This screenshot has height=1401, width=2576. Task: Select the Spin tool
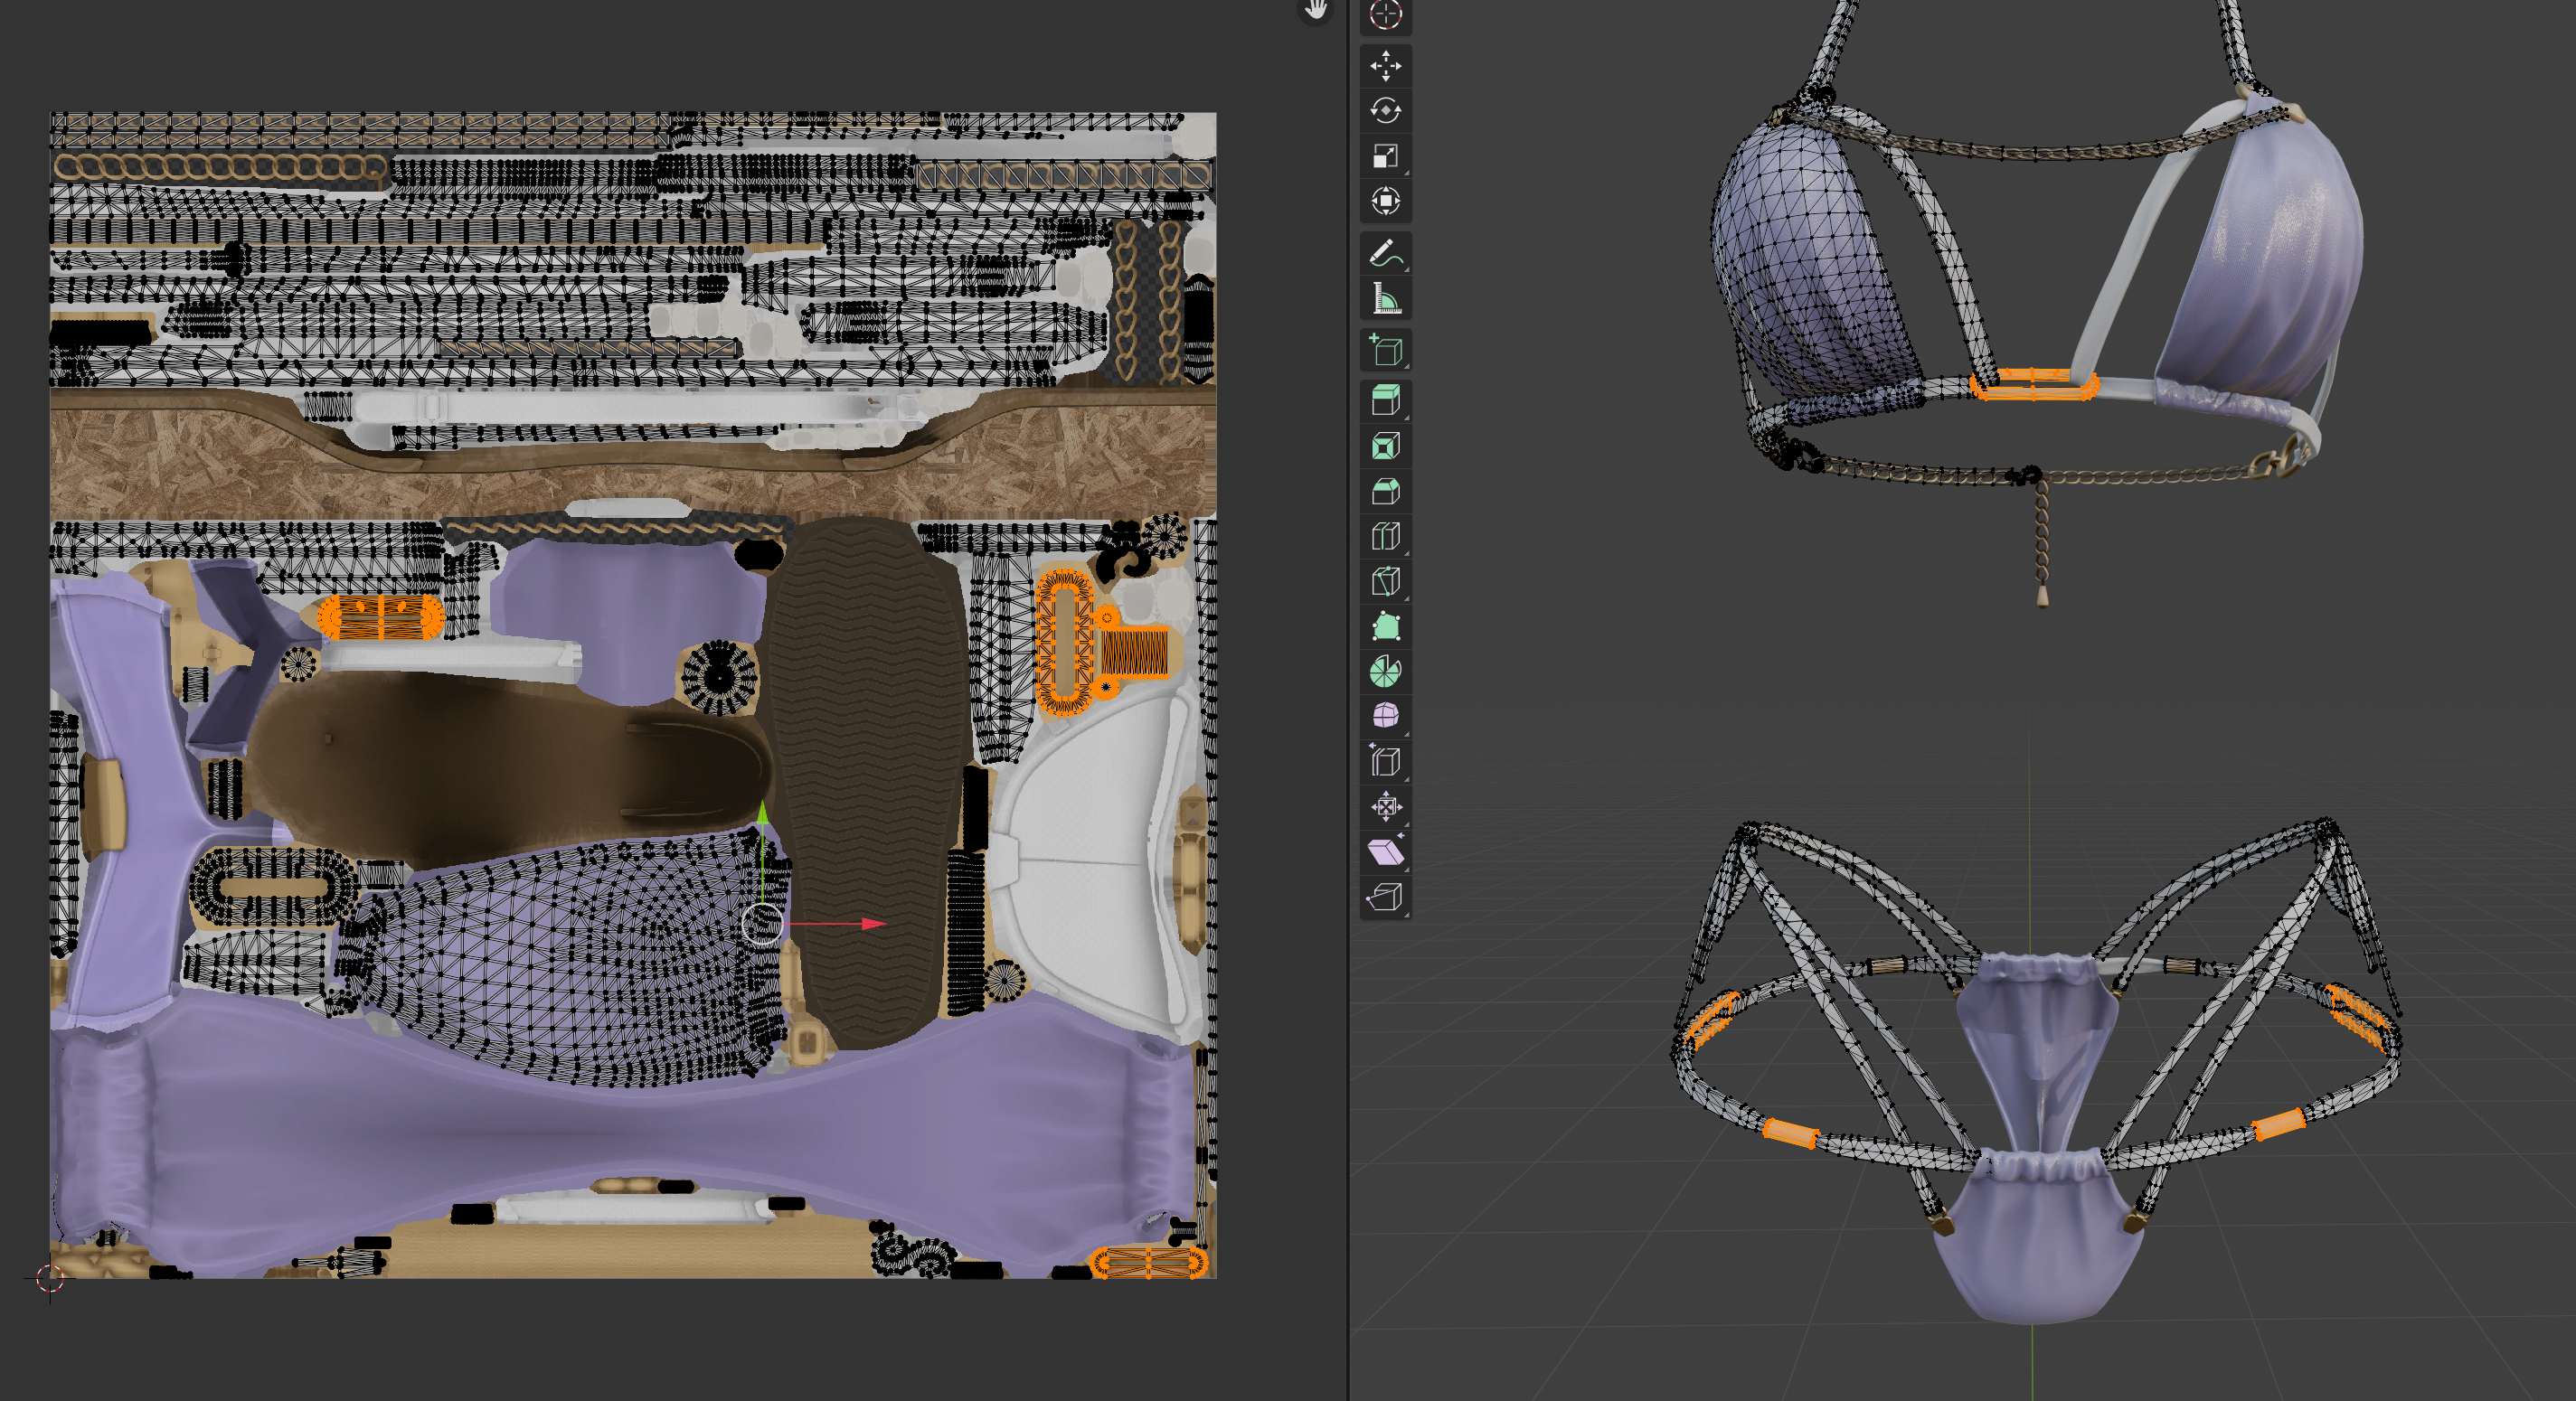tap(1385, 671)
